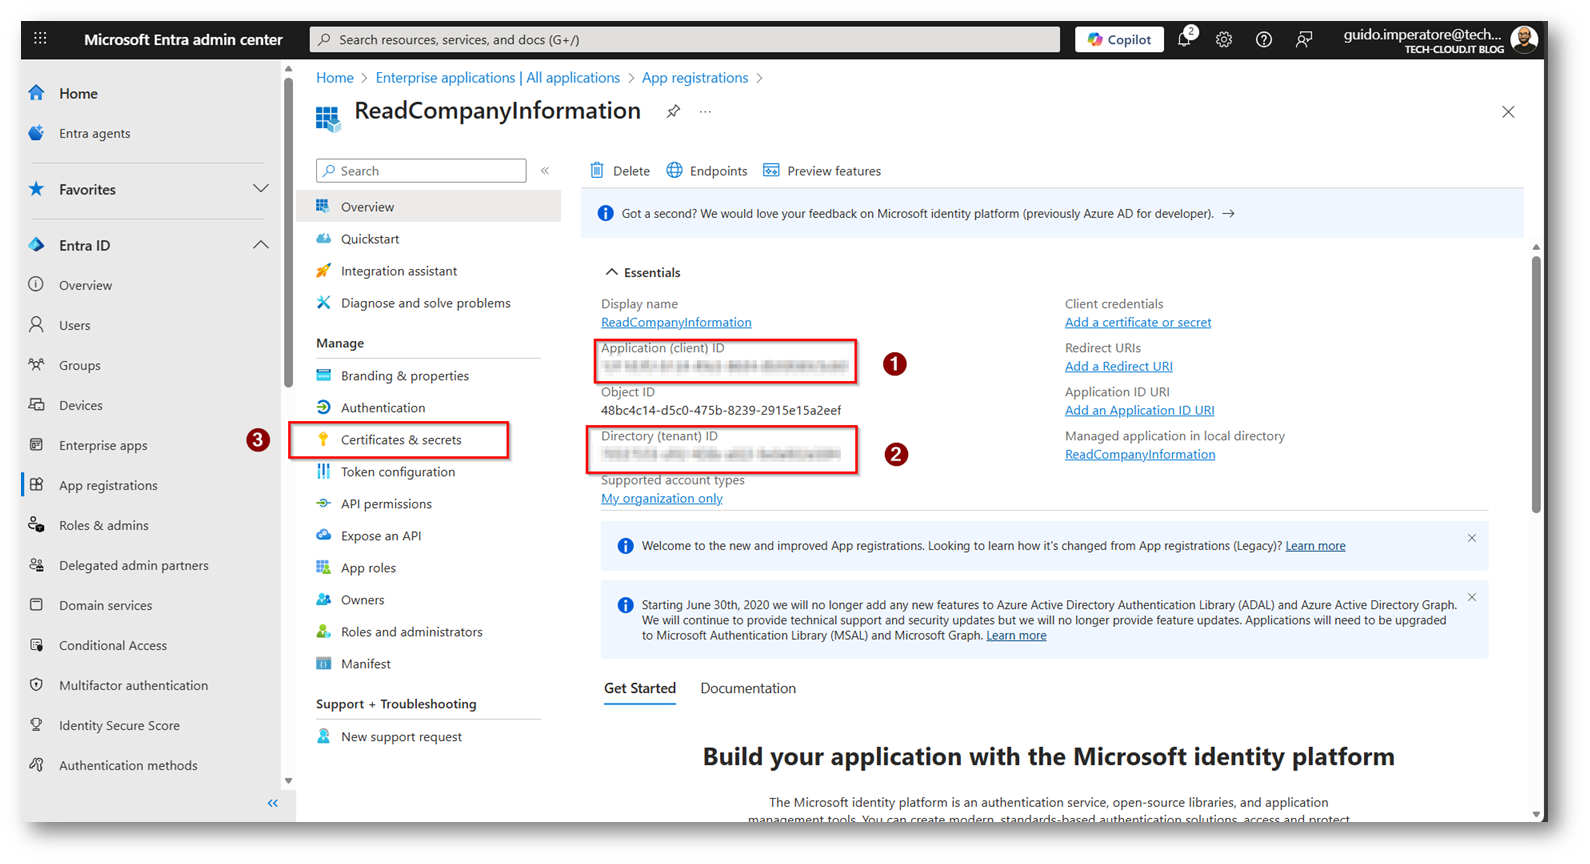Viewport: 1590px width, 864px height.
Task: Collapse the resource menu with double chevron
Action: (x=545, y=171)
